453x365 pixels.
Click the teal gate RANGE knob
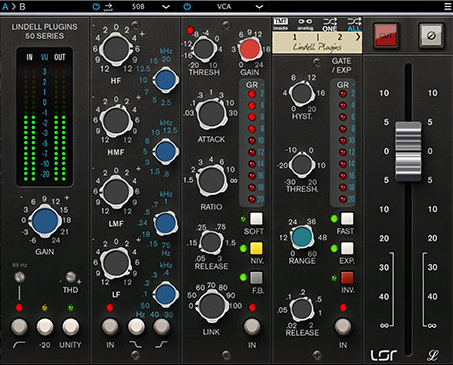302,237
